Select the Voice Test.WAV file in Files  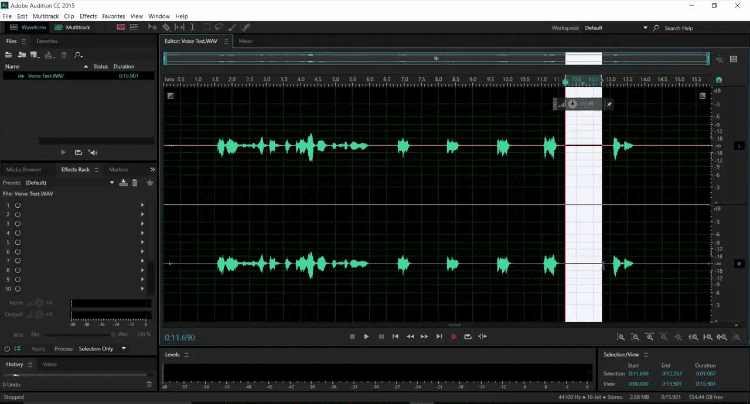point(78,76)
